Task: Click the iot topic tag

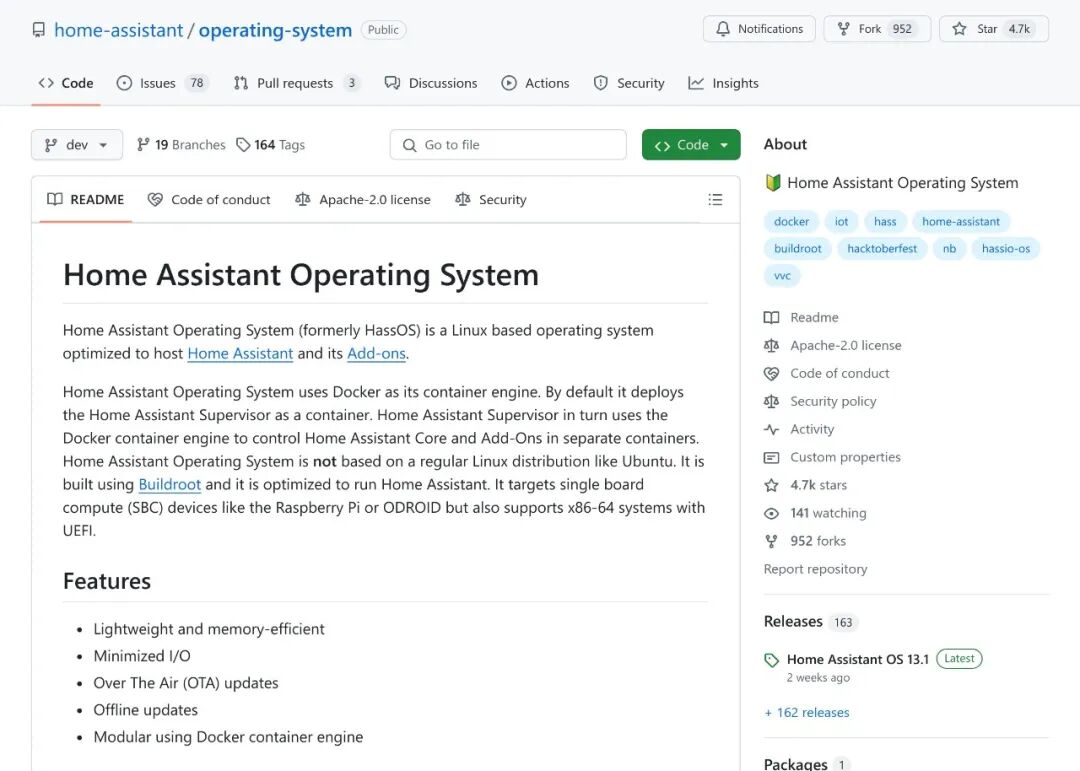Action: point(842,222)
